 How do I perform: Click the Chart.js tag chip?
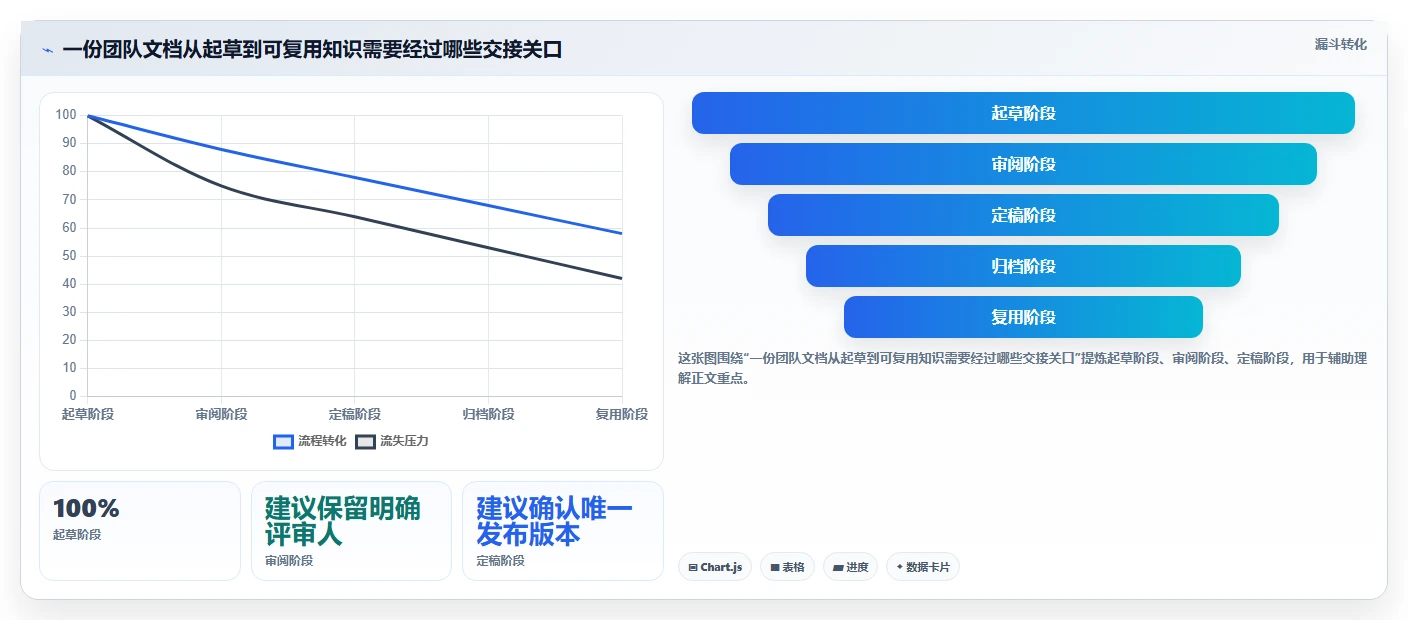715,567
